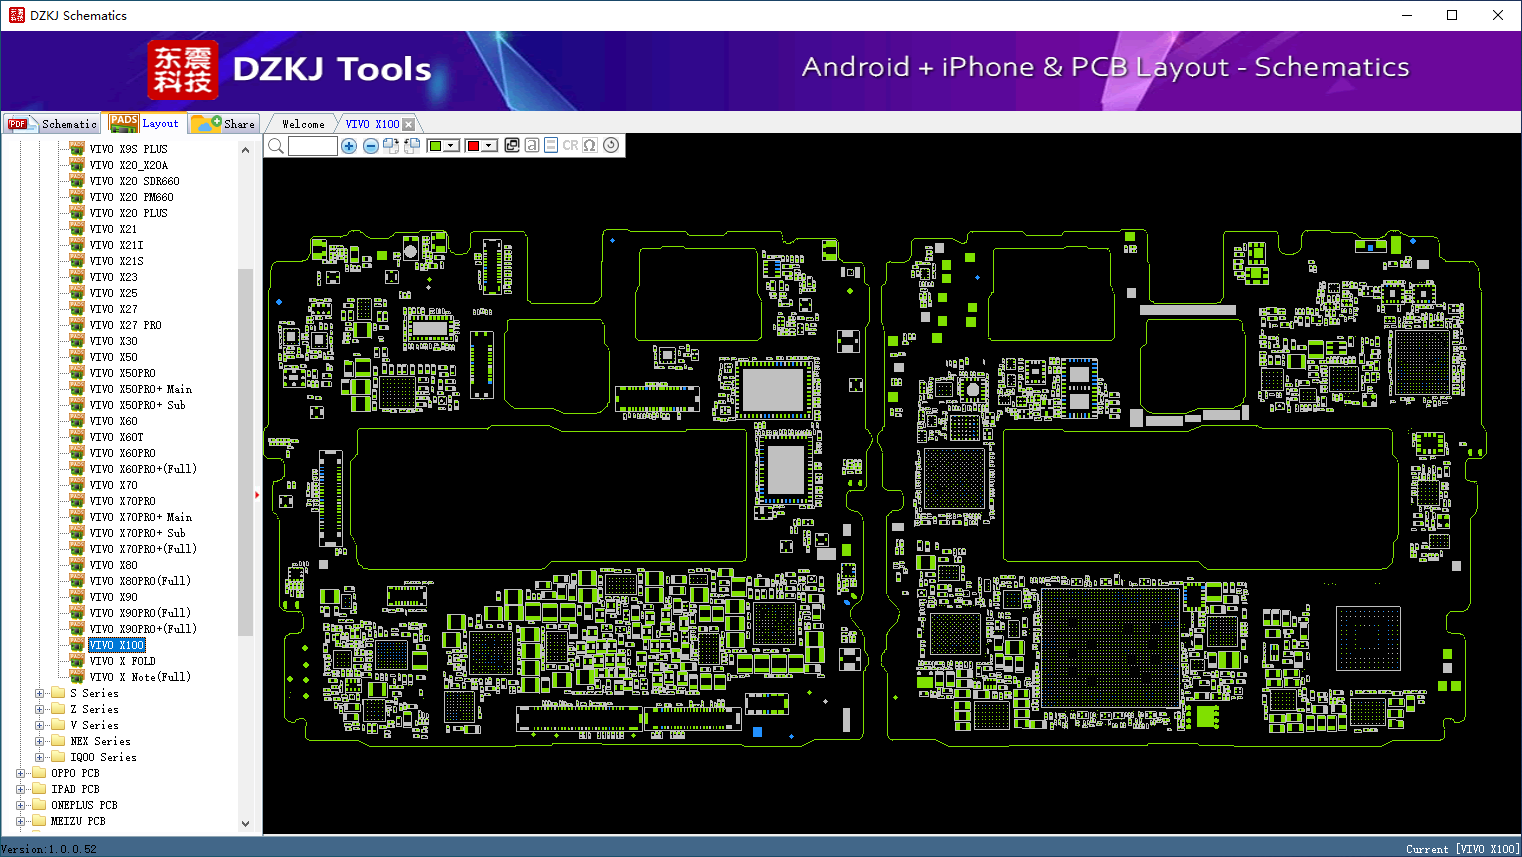Click the scroll up arrow of tree panel
The height and width of the screenshot is (857, 1522).
click(246, 150)
